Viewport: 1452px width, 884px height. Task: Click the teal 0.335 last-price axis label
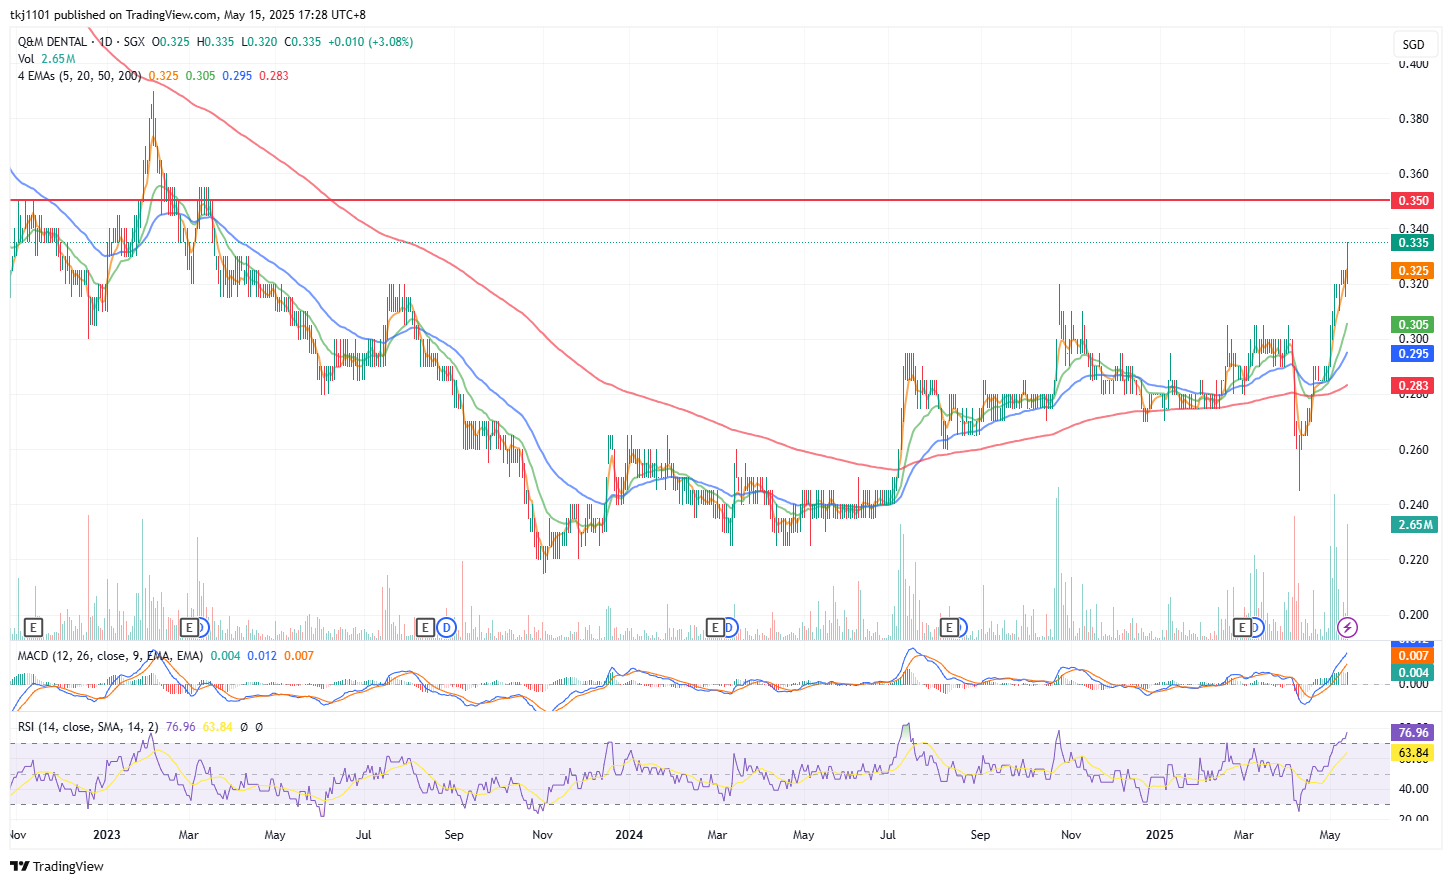point(1412,242)
